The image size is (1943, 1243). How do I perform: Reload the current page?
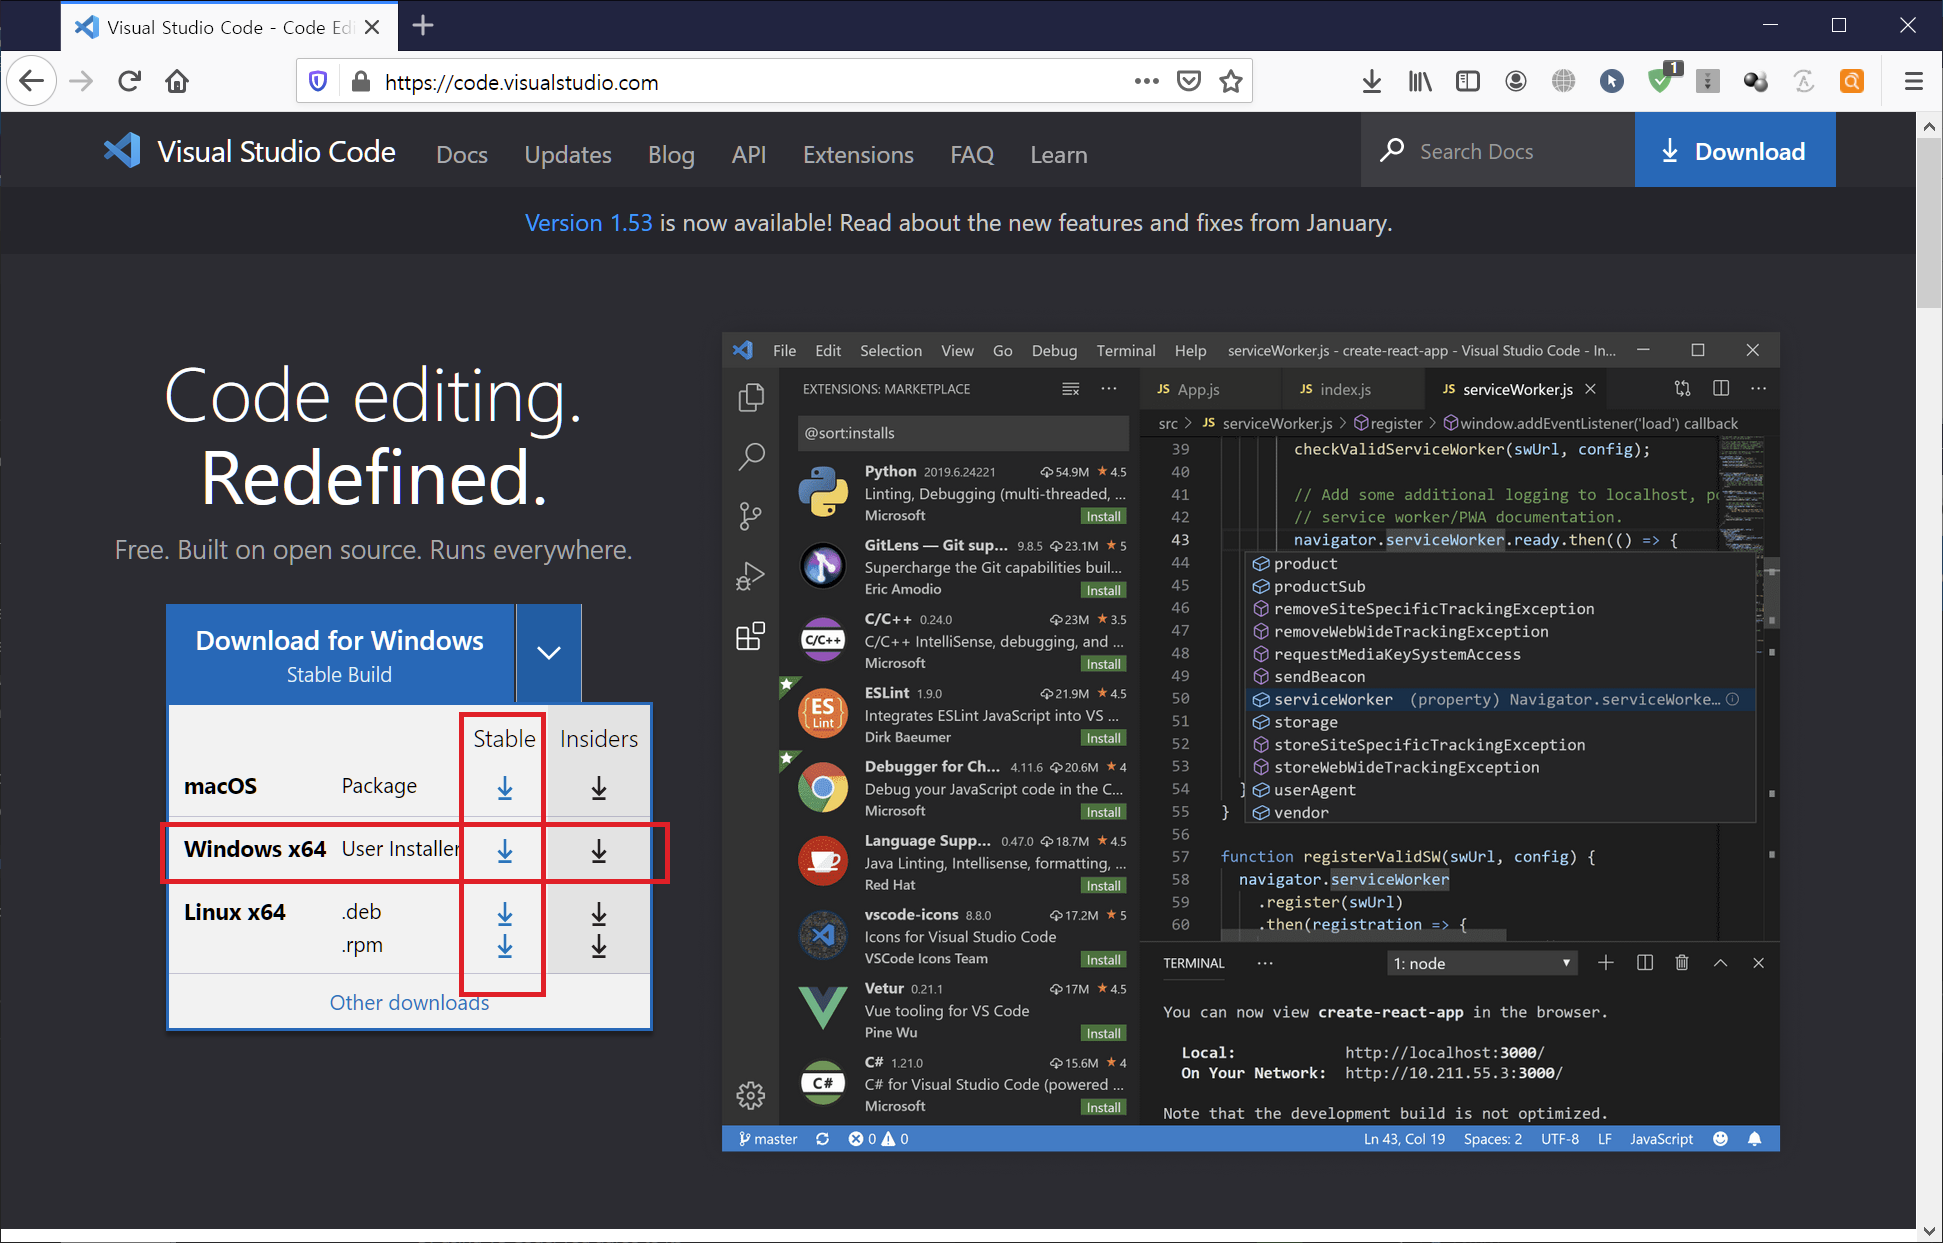click(129, 82)
